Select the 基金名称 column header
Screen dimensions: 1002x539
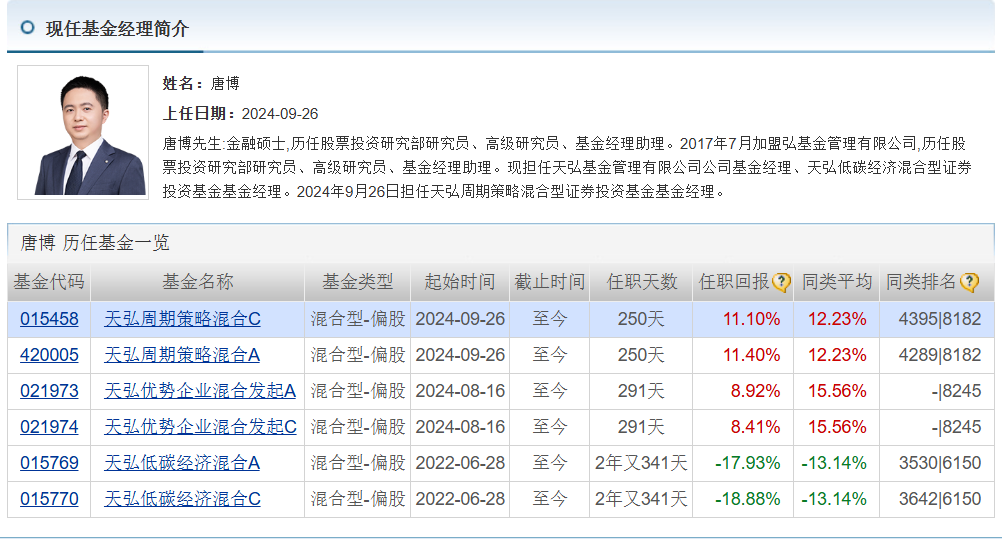[x=197, y=282]
